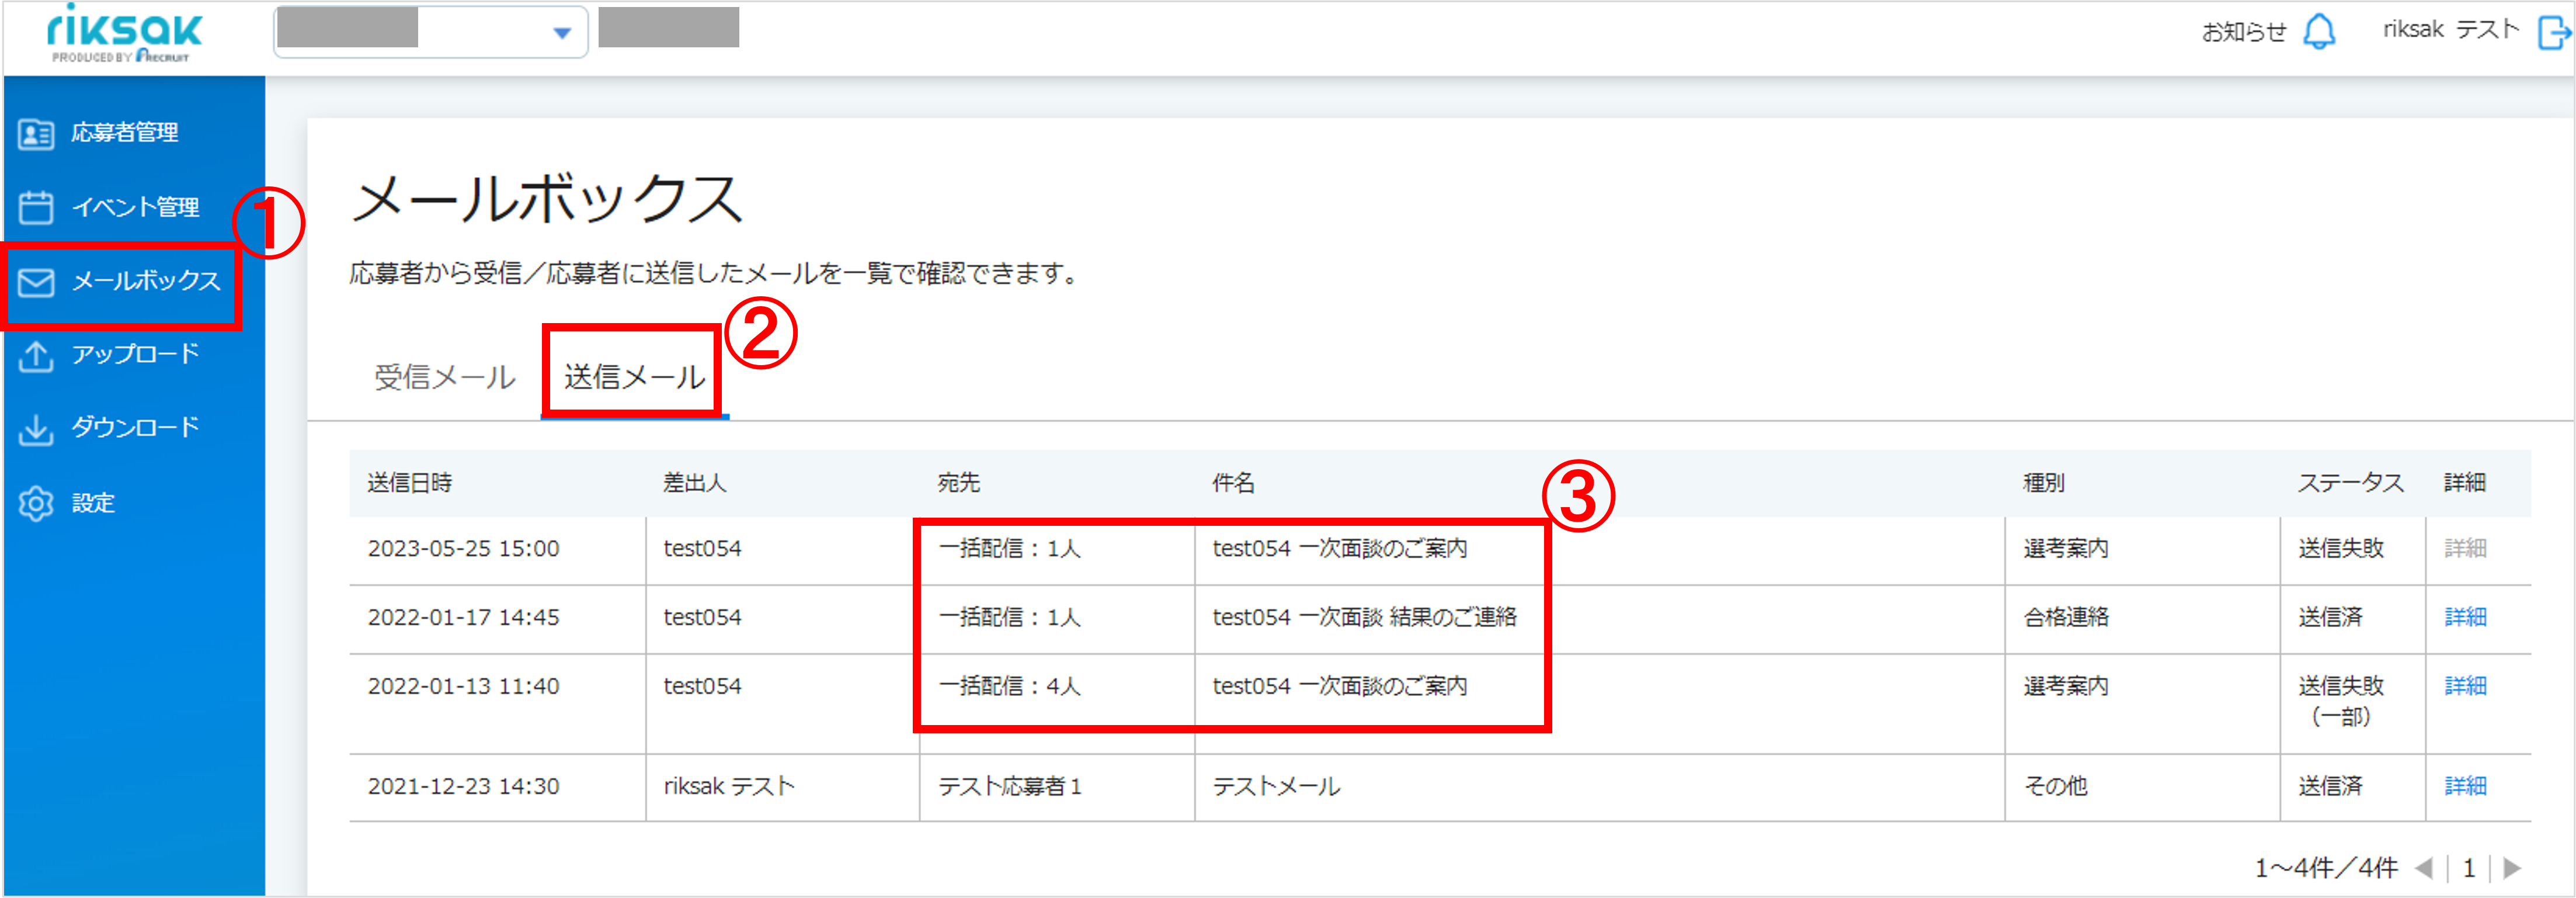Click the 件名 column header

click(x=1233, y=483)
